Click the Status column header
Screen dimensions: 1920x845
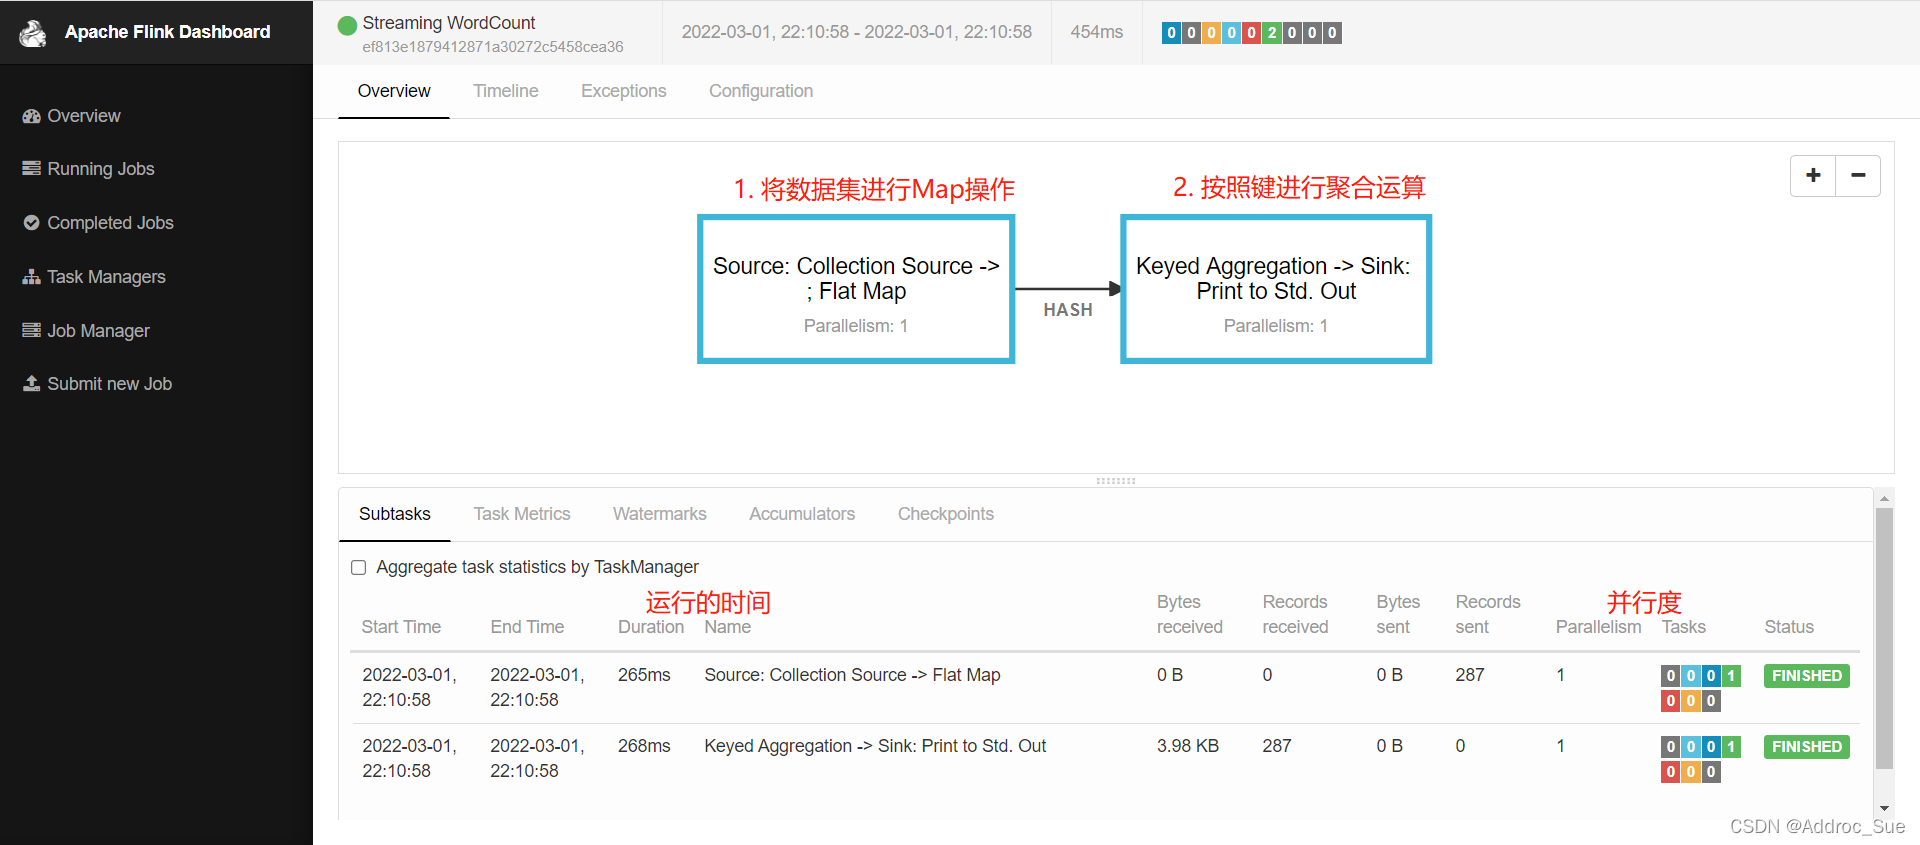pyautogui.click(x=1789, y=627)
